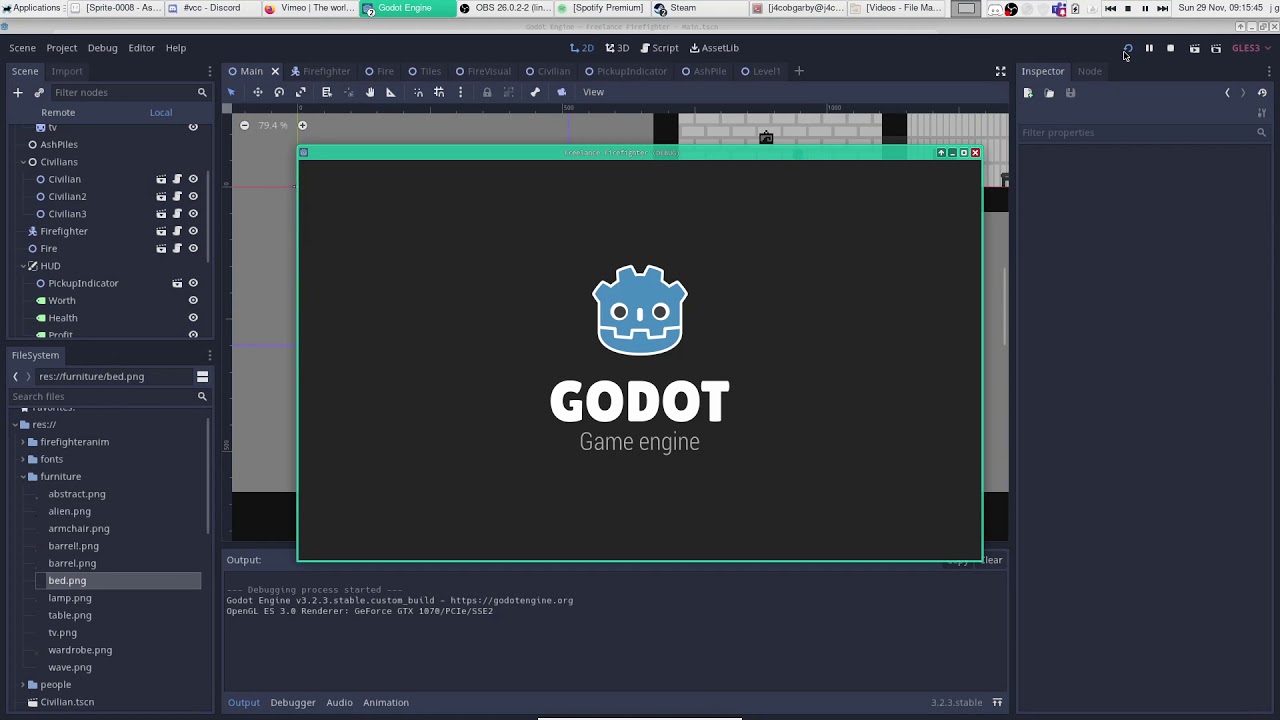Select wardrobe.png in FileSystem
Image resolution: width=1280 pixels, height=720 pixels.
(x=80, y=650)
